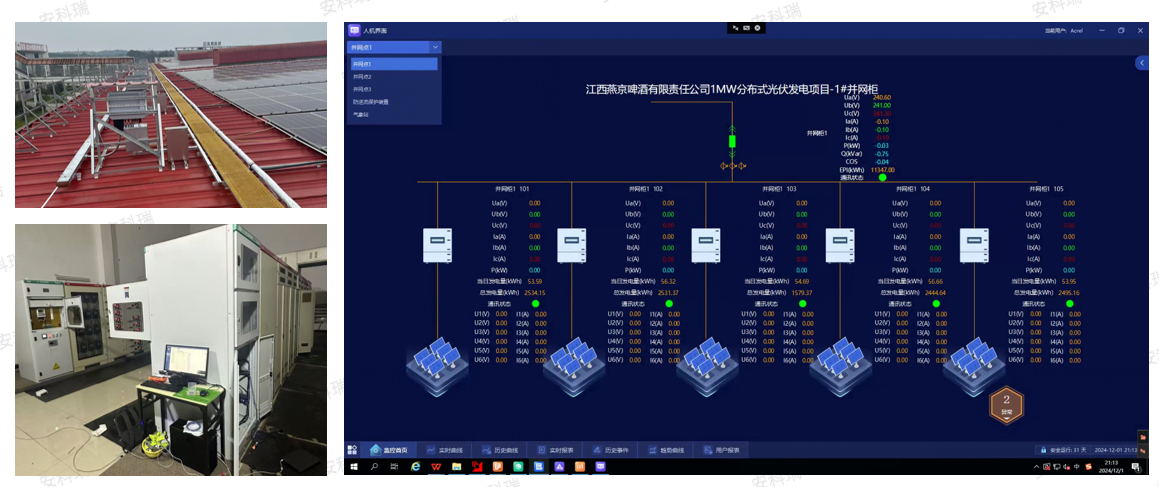
Task: Open the 历史事件 tab
Action: [x=611, y=449]
